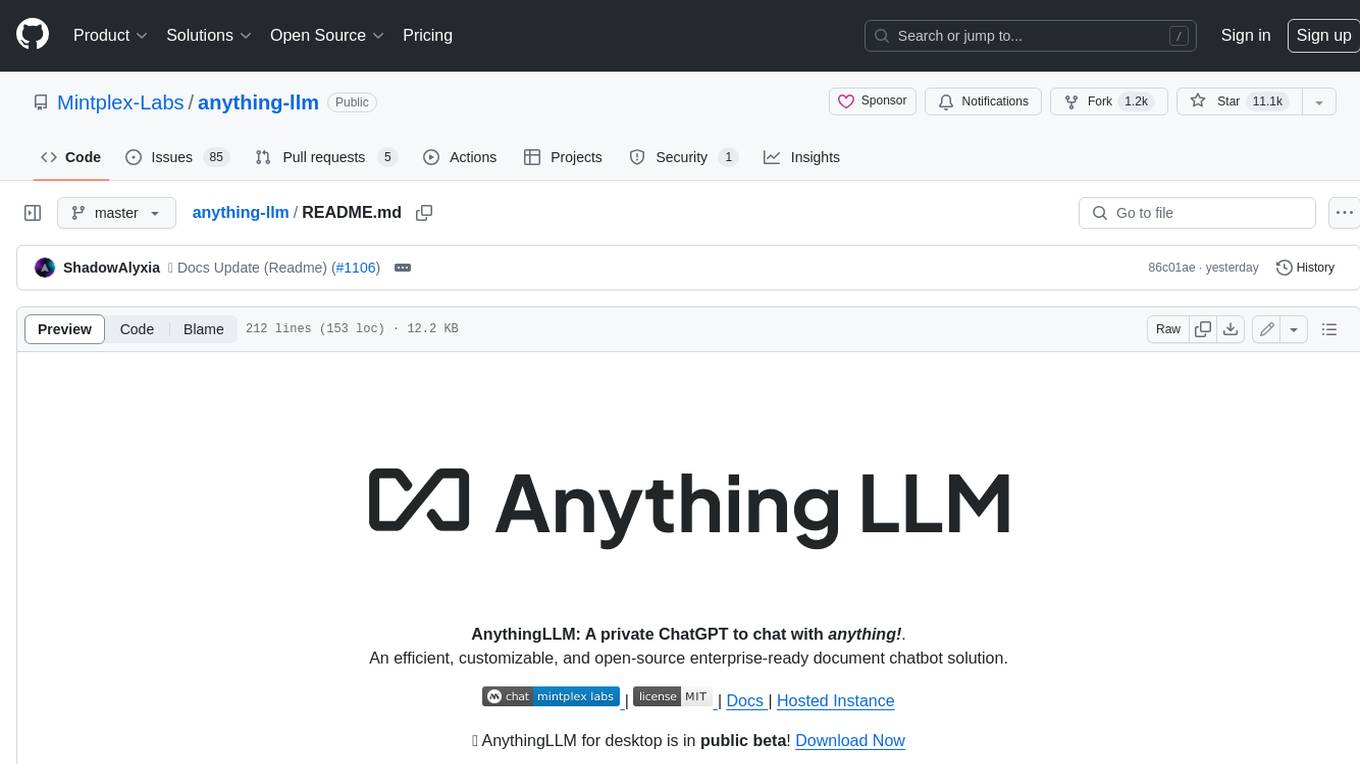Image resolution: width=1360 pixels, height=764 pixels.
Task: Open the mintplex labs chat badge
Action: [551, 696]
